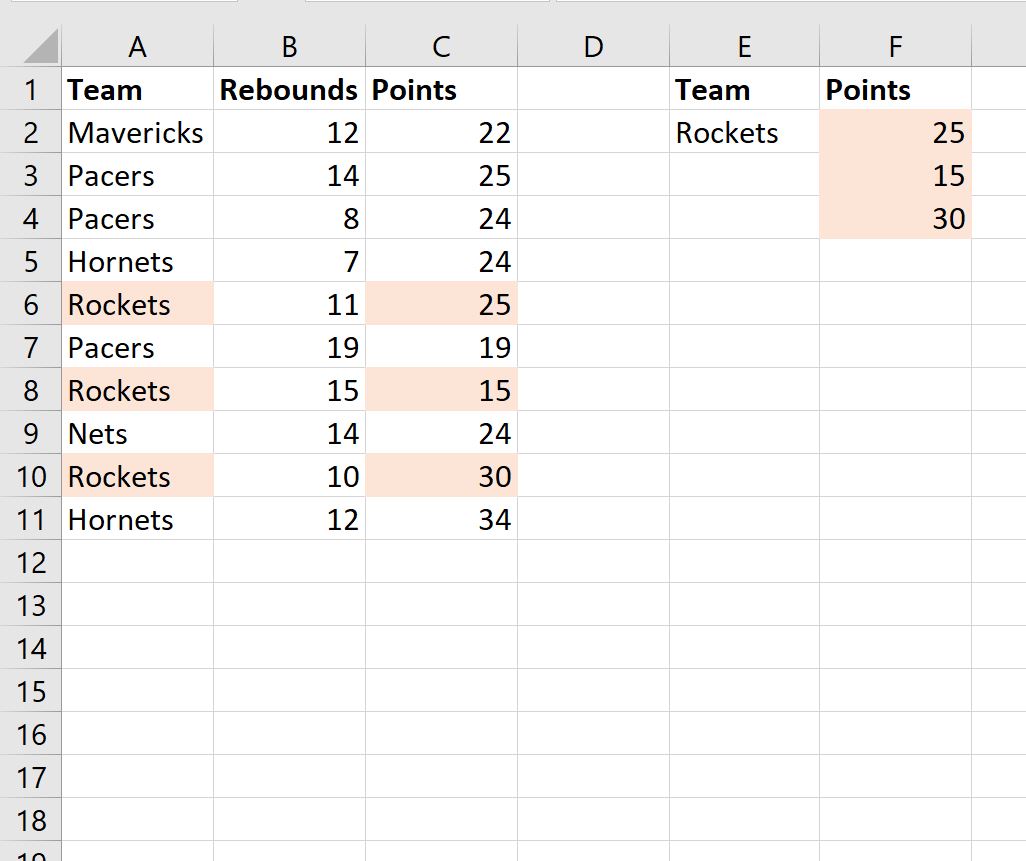Select column A header
This screenshot has width=1026, height=861.
(138, 47)
